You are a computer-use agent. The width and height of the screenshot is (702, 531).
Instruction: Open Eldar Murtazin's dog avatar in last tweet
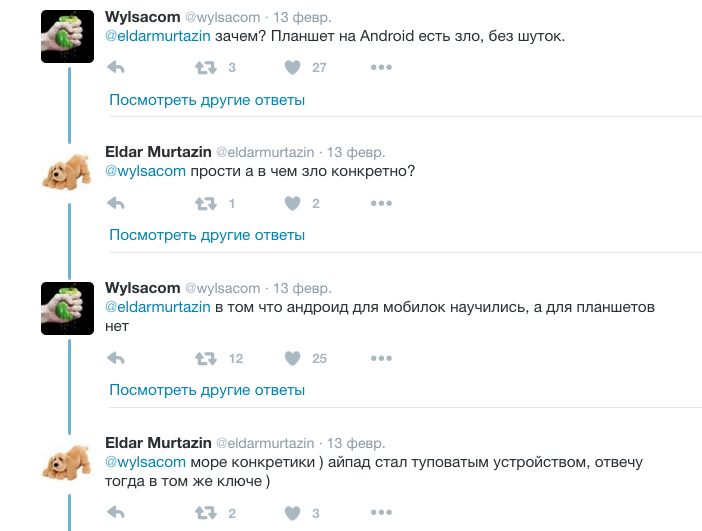coord(67,463)
